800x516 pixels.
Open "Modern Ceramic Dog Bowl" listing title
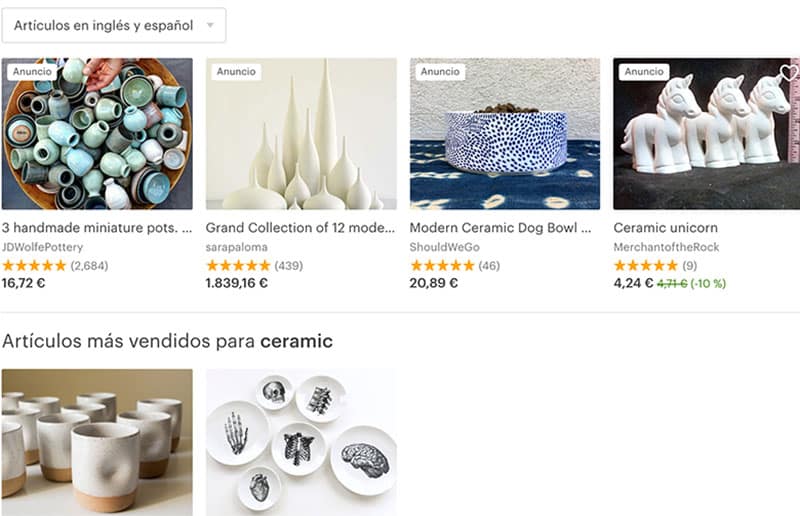tap(501, 228)
